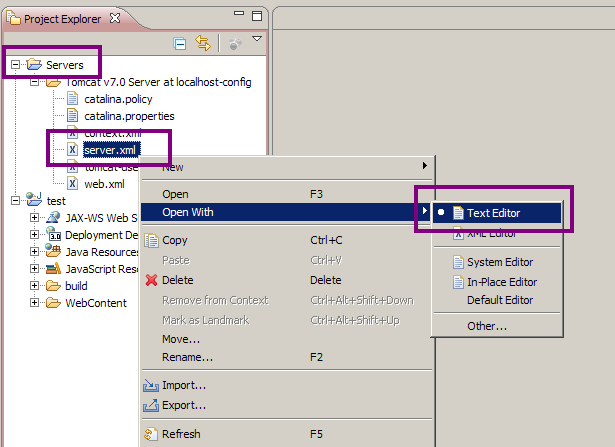Select web.xml file name
The image size is (615, 447).
coord(104,184)
